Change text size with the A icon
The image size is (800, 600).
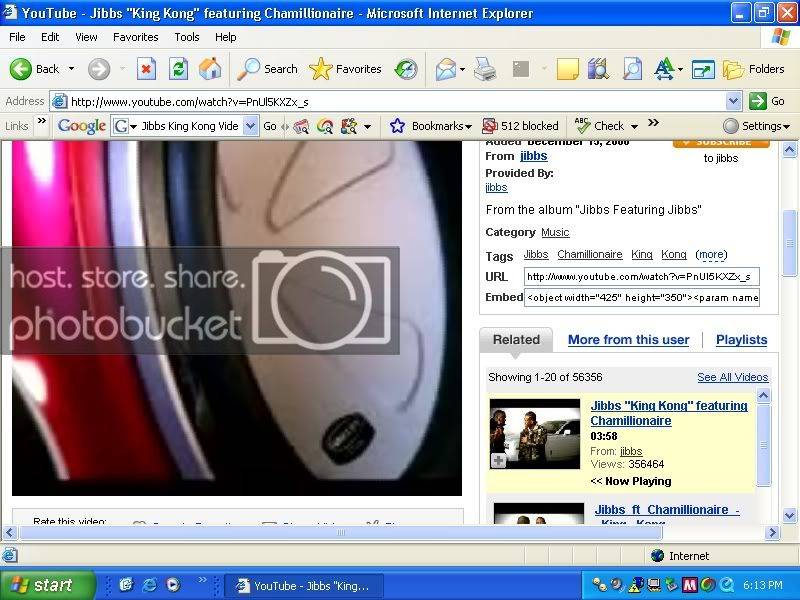[664, 69]
